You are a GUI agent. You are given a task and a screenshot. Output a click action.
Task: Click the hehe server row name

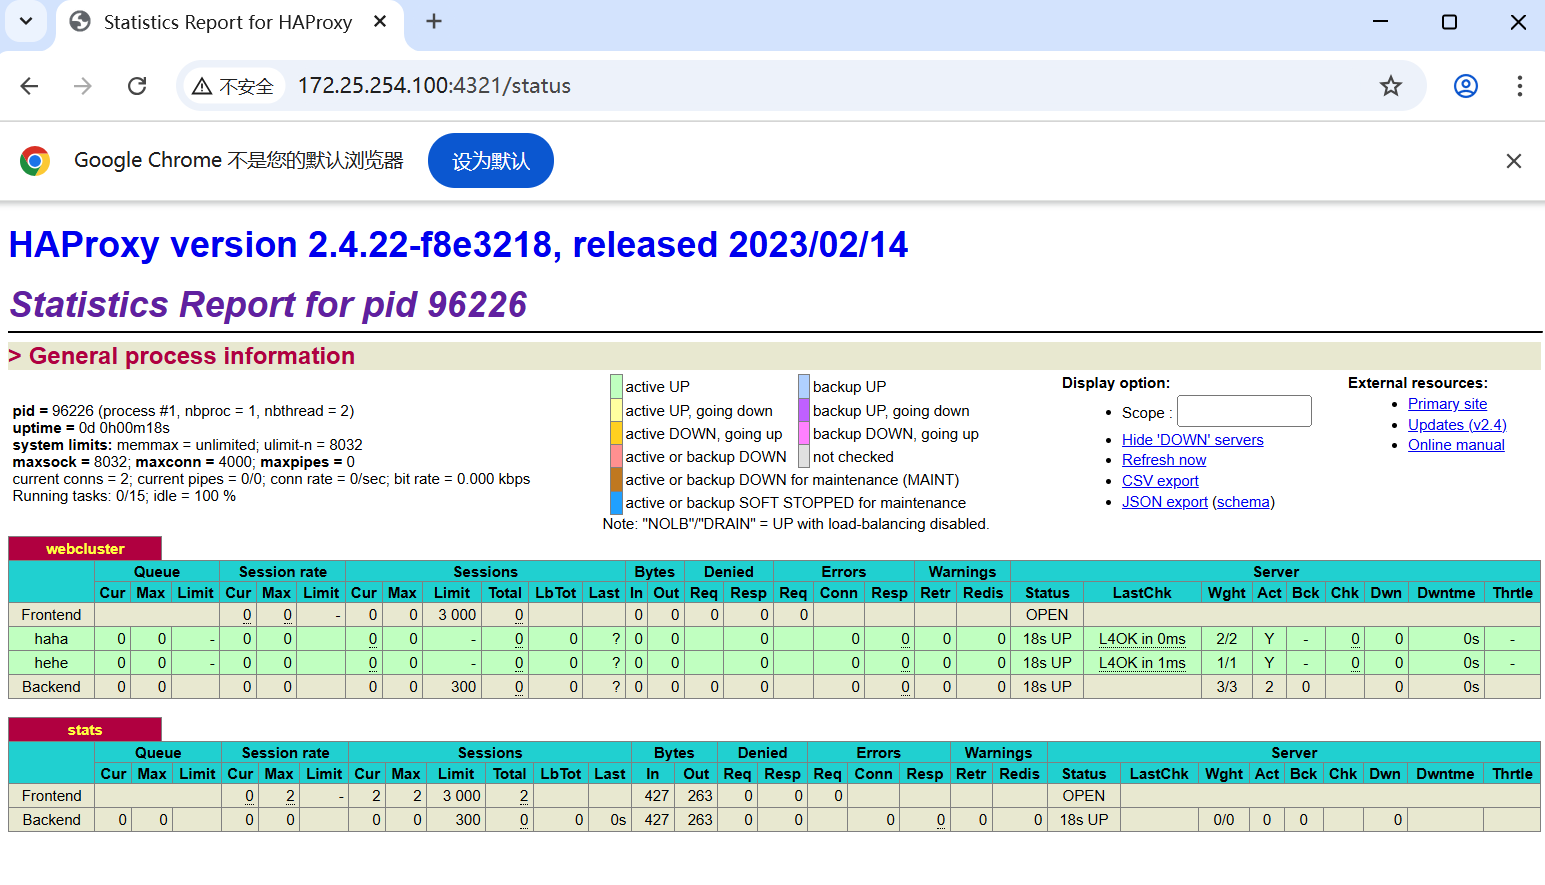click(51, 663)
